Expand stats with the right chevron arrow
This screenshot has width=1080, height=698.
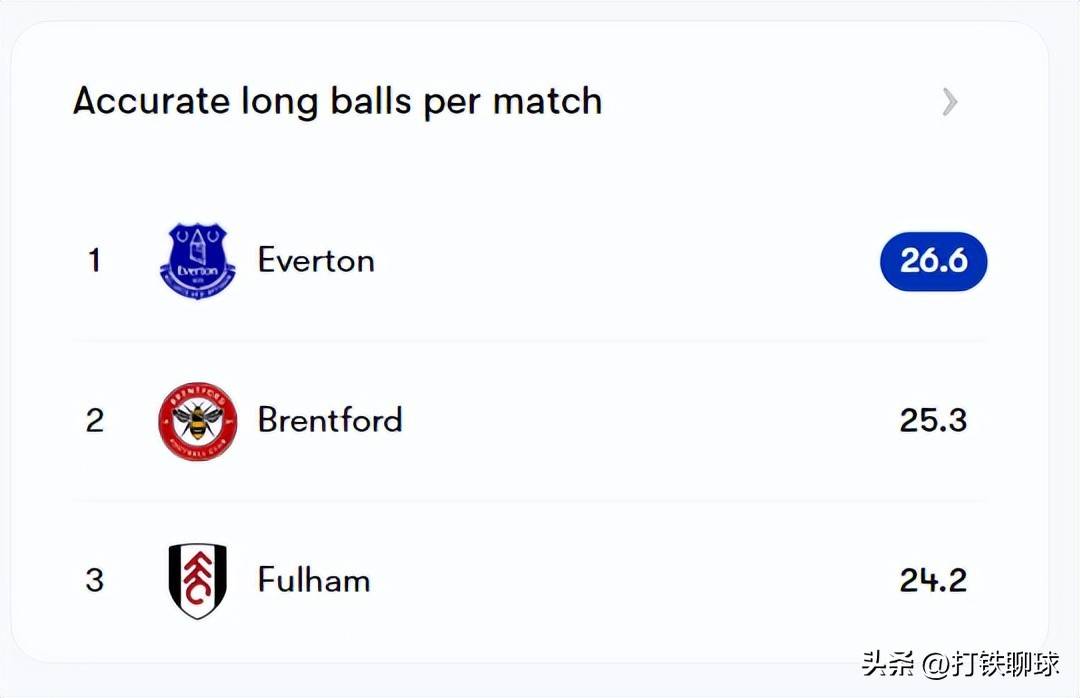pos(950,102)
